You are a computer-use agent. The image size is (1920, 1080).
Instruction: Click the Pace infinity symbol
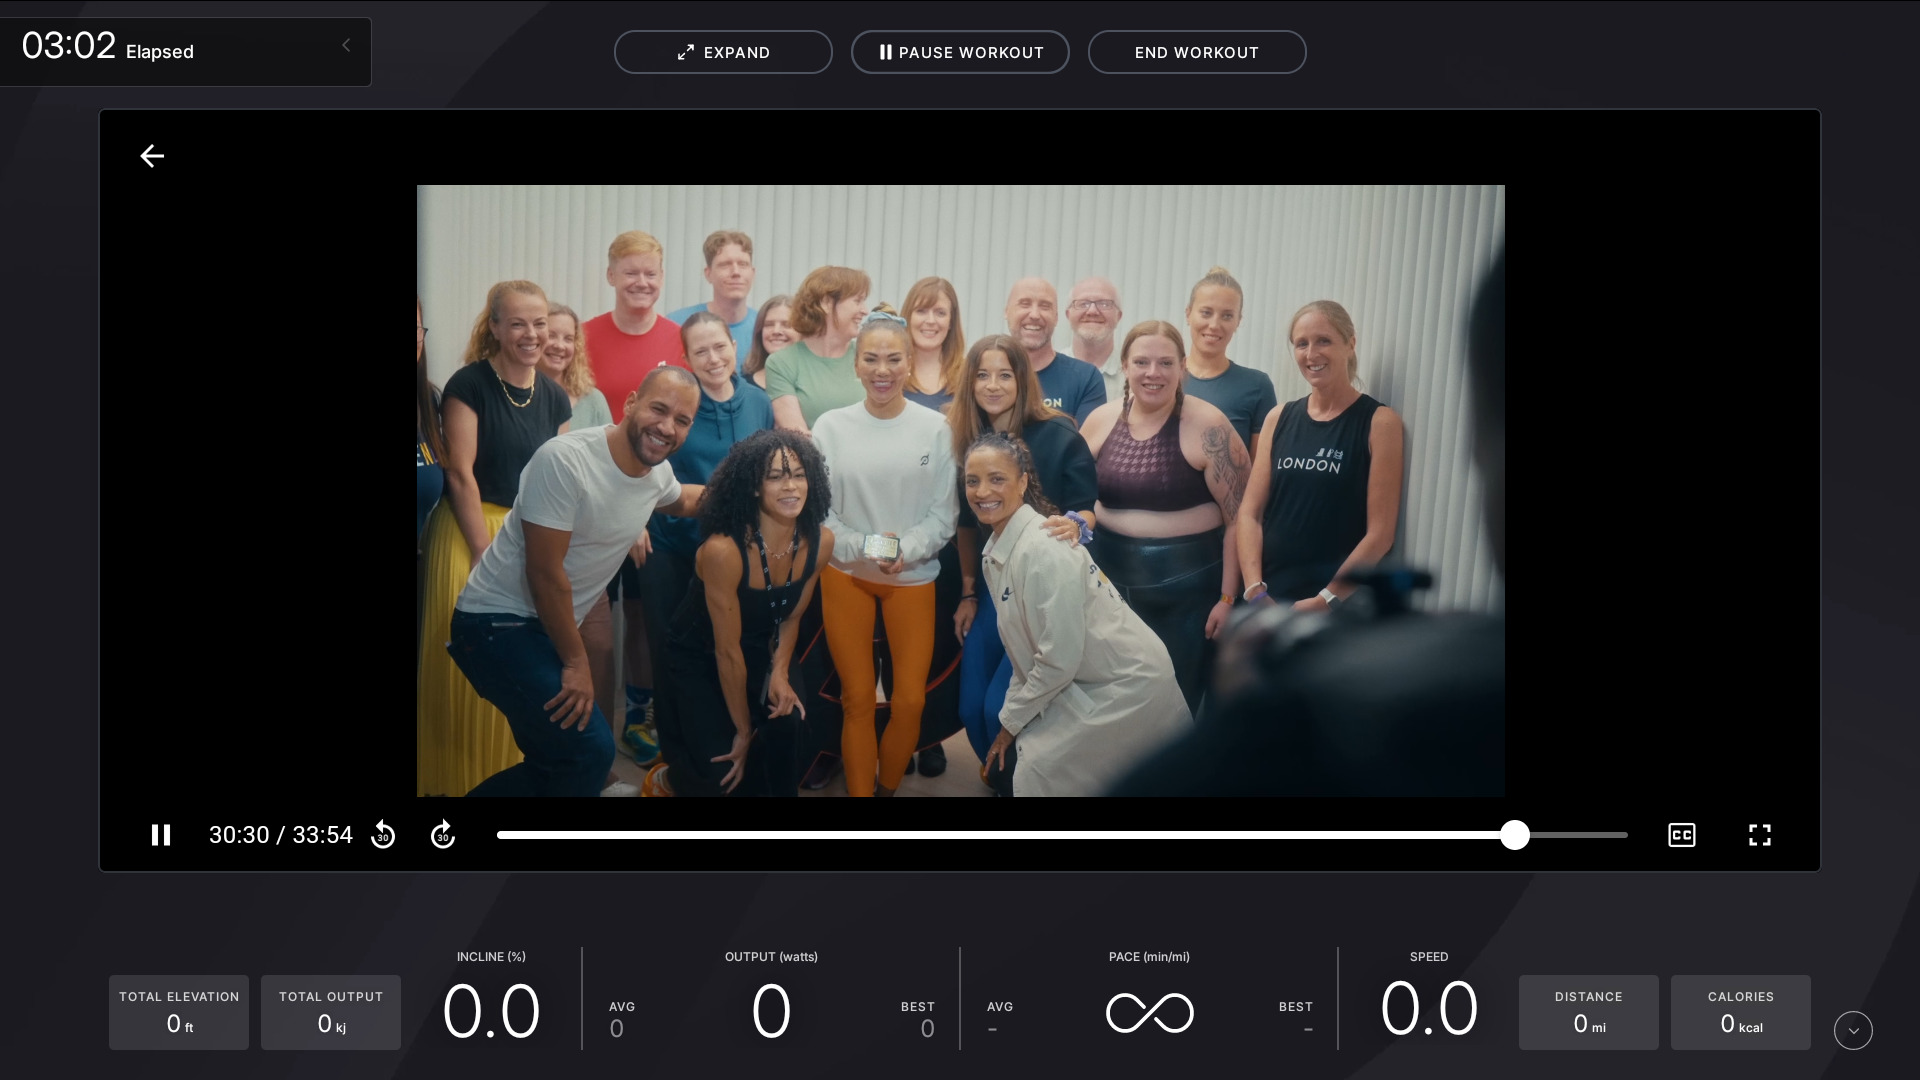(x=1150, y=1013)
